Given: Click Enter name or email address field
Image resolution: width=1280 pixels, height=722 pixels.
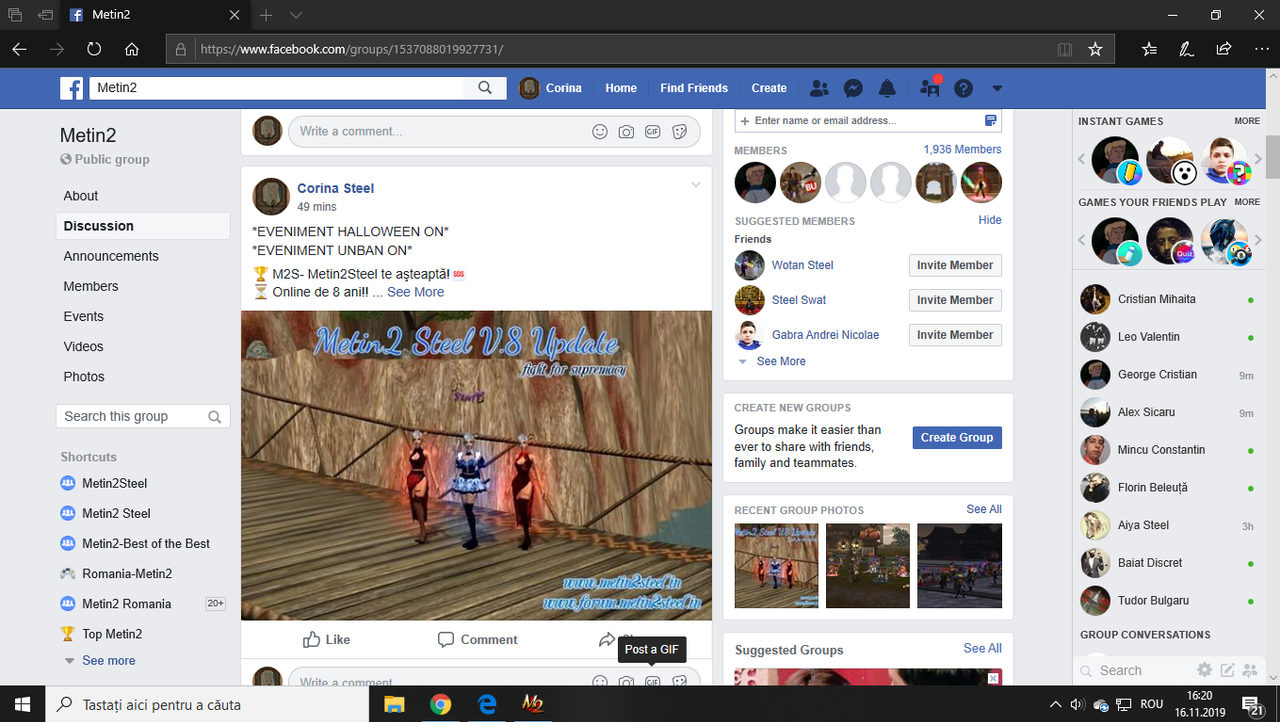Looking at the screenshot, I should 867,120.
